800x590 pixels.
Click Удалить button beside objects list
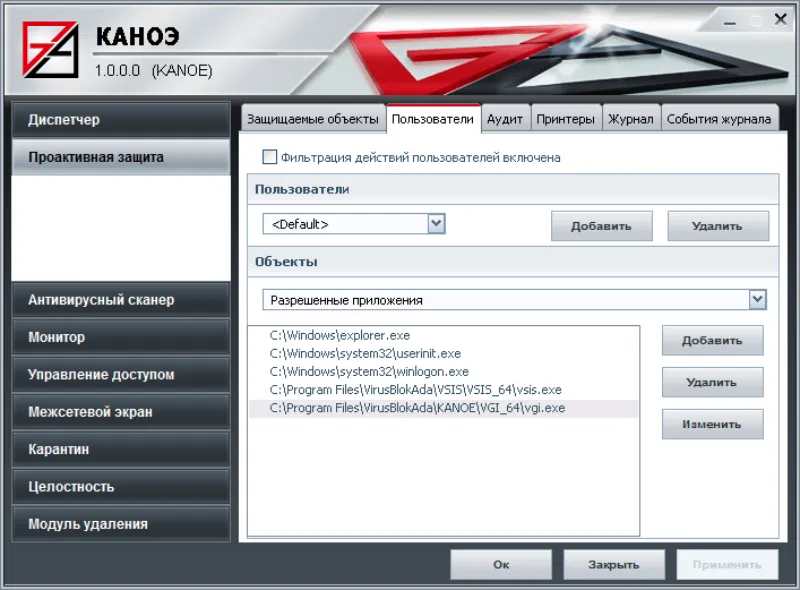(712, 382)
